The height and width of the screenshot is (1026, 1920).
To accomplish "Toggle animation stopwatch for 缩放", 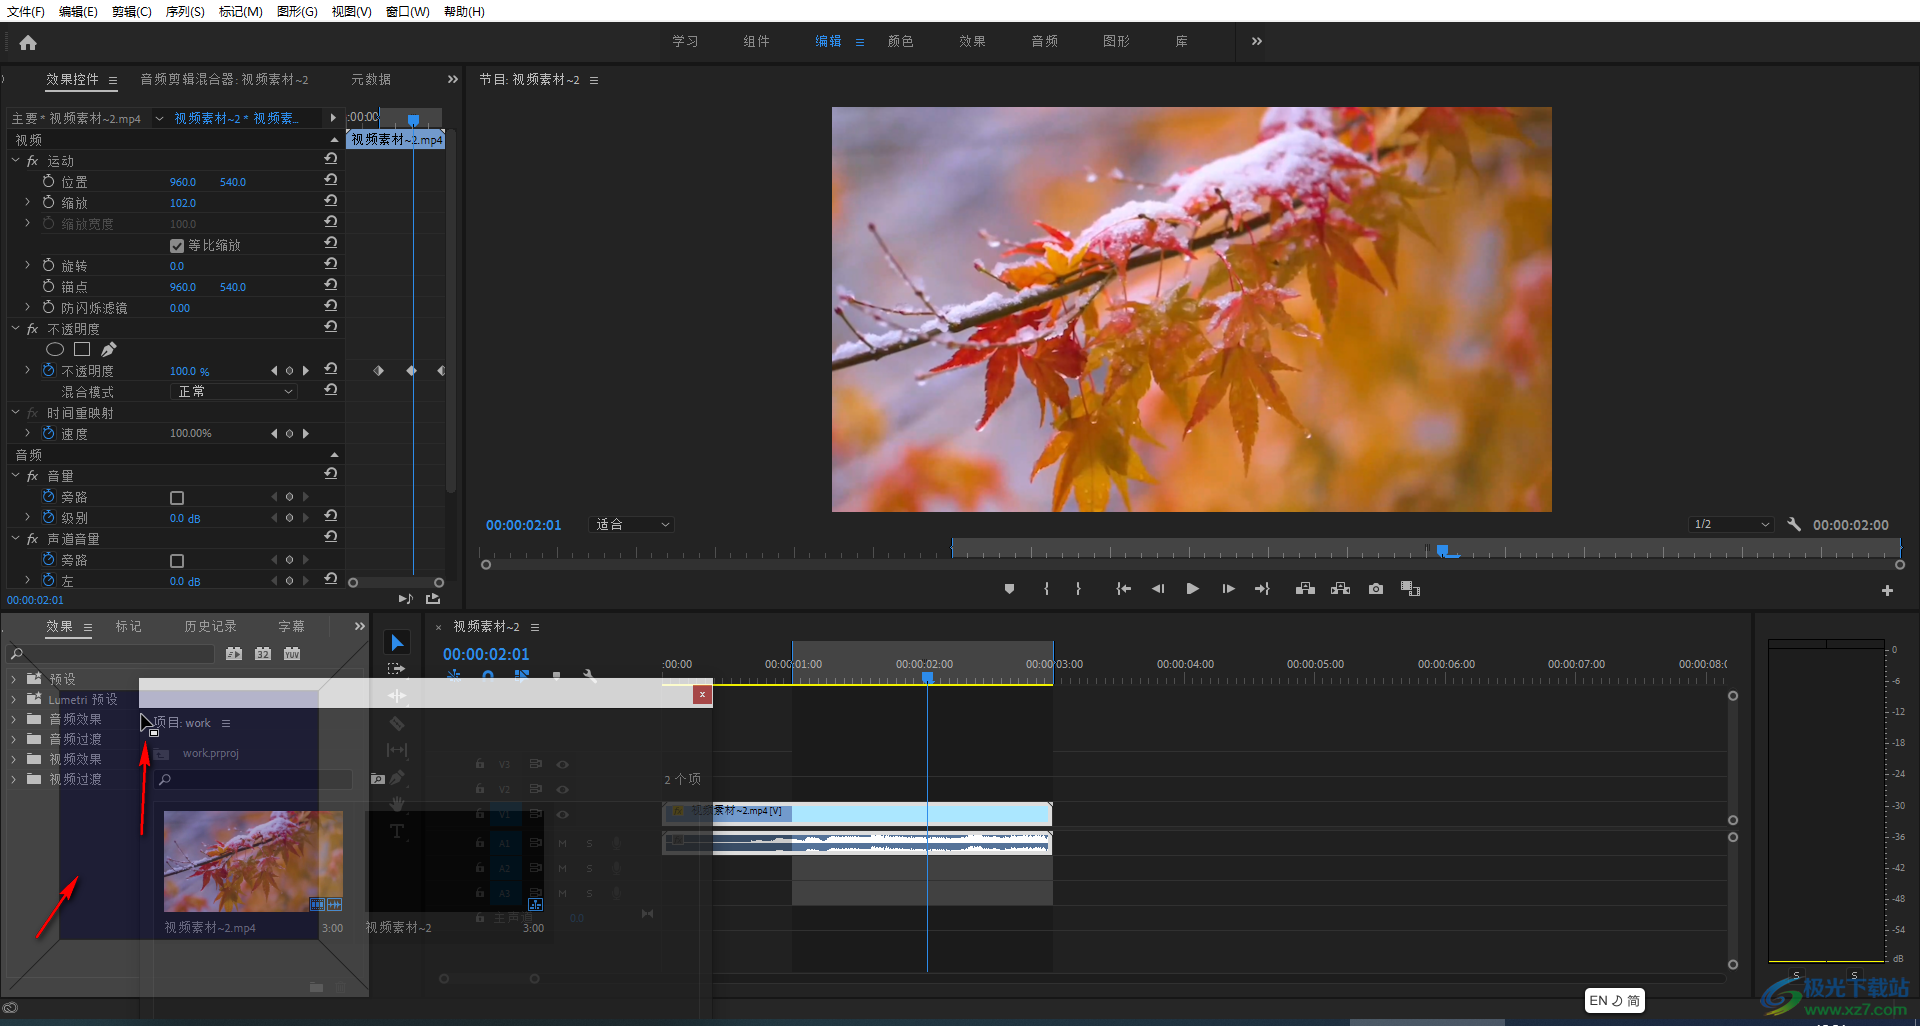I will tap(48, 202).
